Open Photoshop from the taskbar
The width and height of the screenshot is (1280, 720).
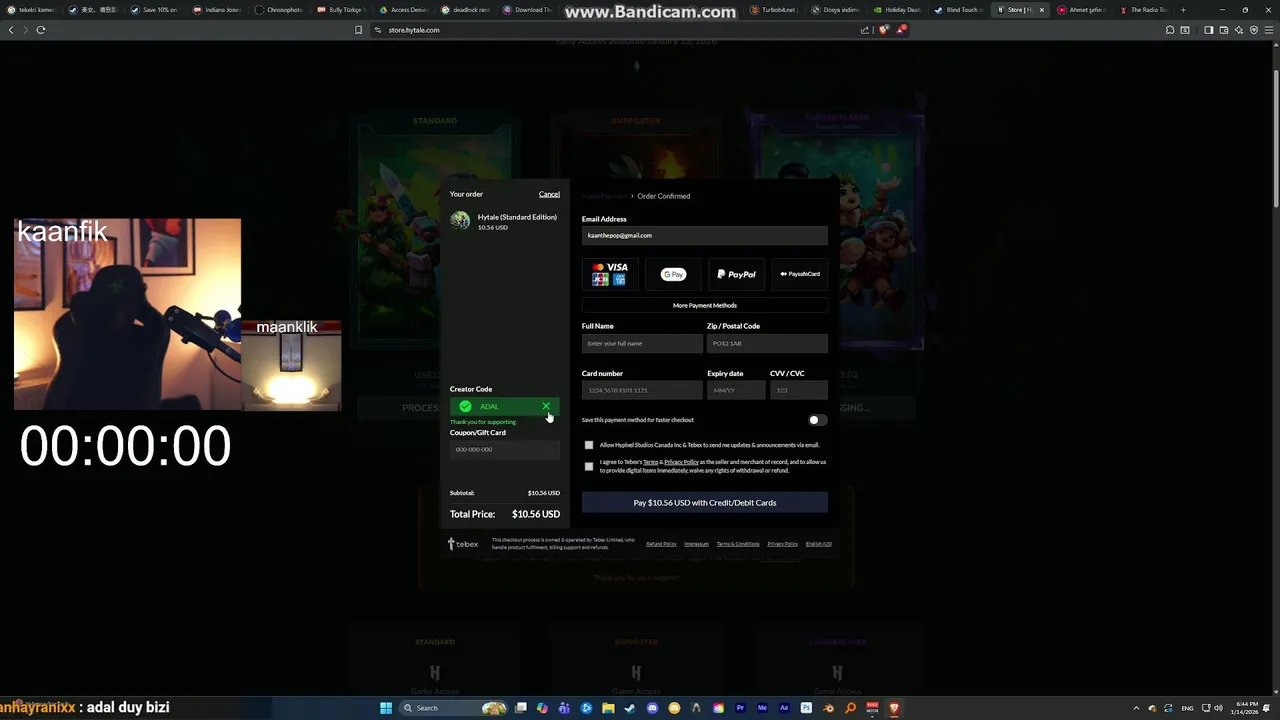(x=806, y=708)
